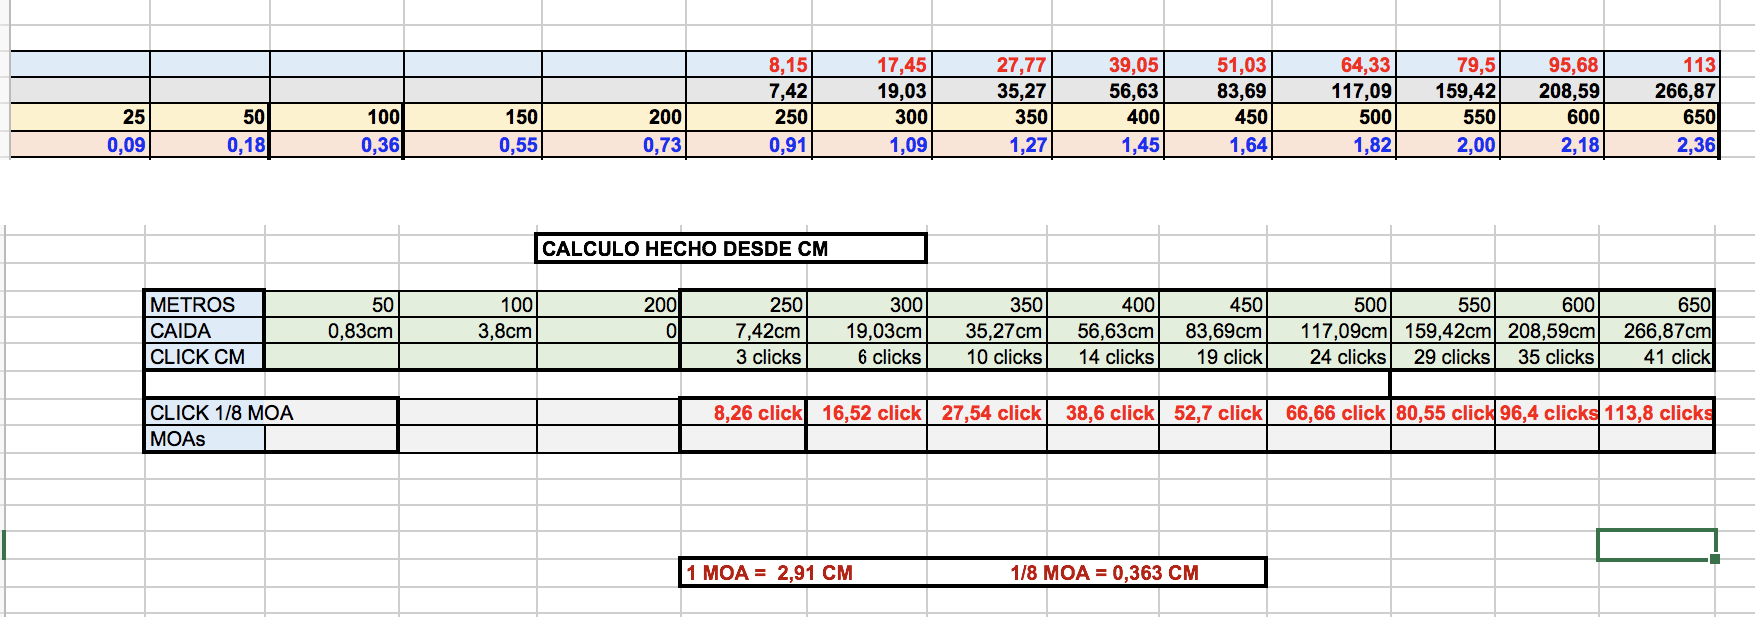Click the red 66,66 click cell

pos(1329,413)
